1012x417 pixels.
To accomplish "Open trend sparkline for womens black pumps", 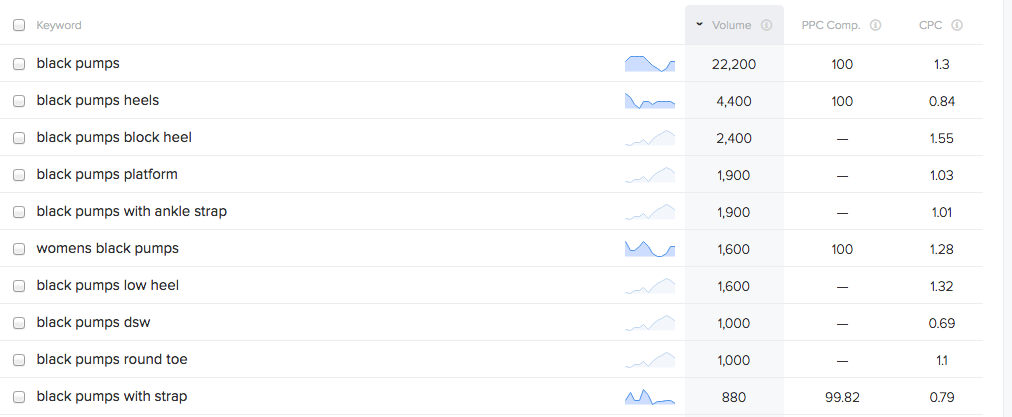I will coord(650,248).
